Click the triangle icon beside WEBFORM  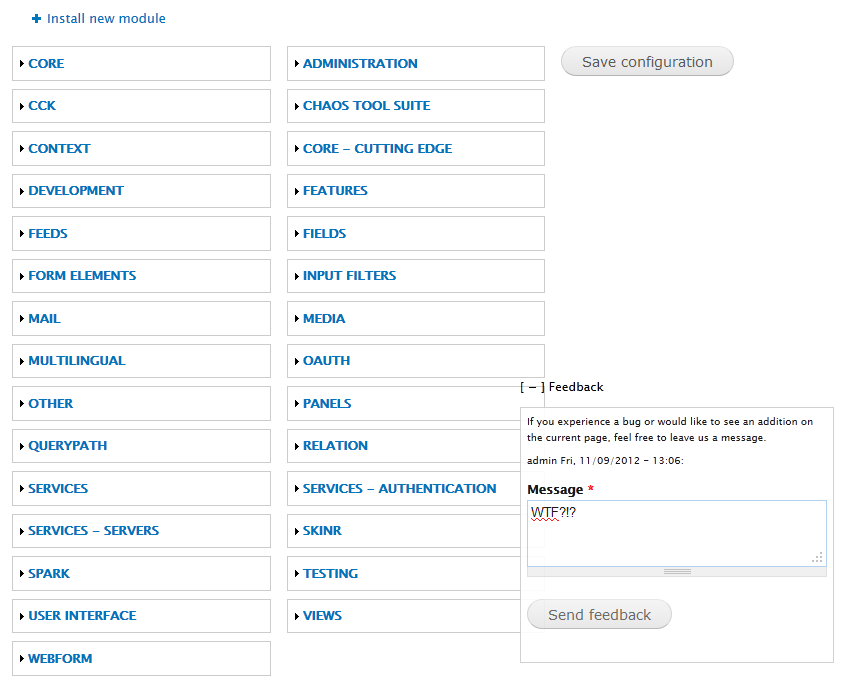coord(22,659)
